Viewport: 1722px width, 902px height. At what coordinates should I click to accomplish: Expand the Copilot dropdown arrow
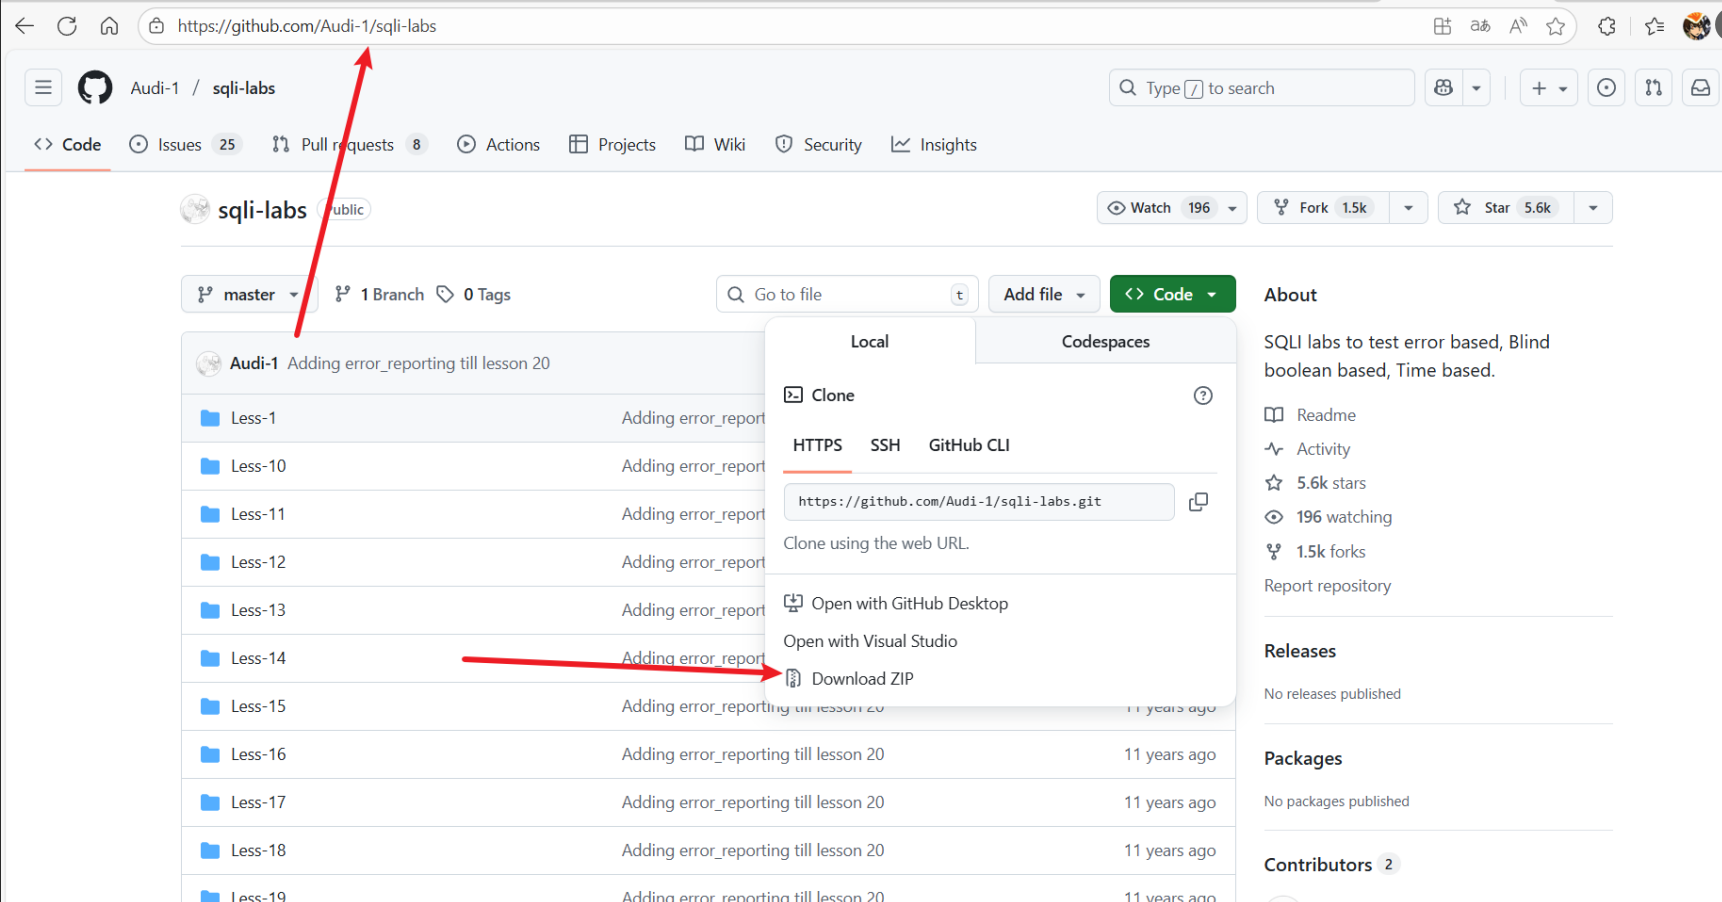click(1476, 88)
